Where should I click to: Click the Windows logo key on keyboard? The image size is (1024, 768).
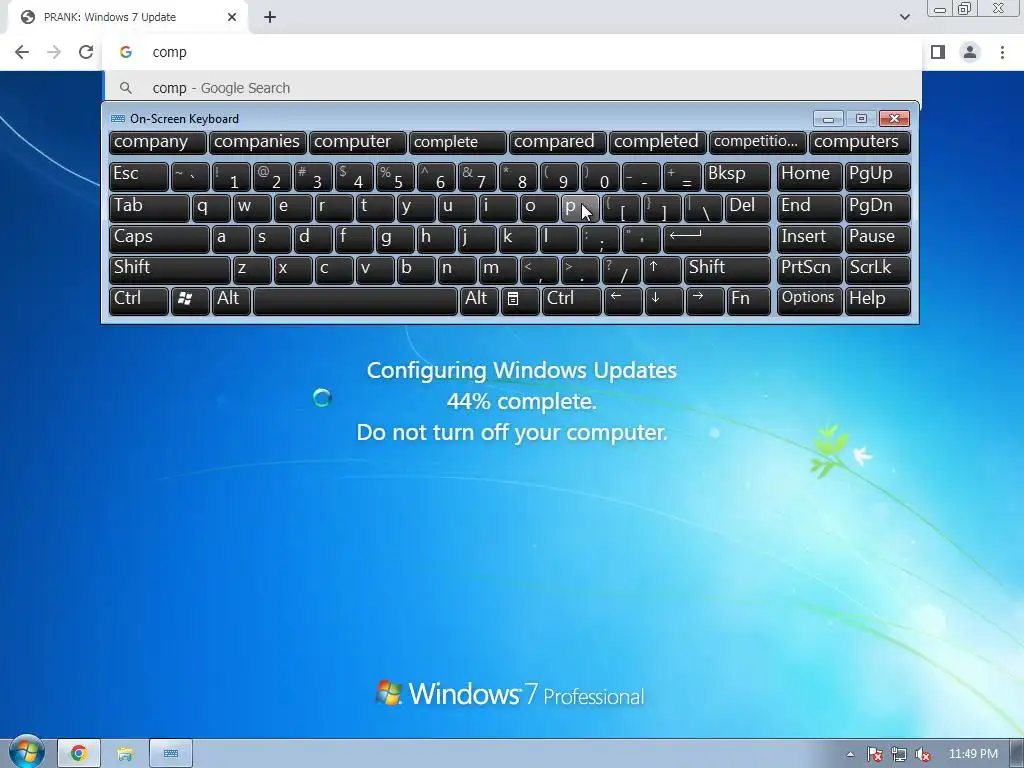190,301
